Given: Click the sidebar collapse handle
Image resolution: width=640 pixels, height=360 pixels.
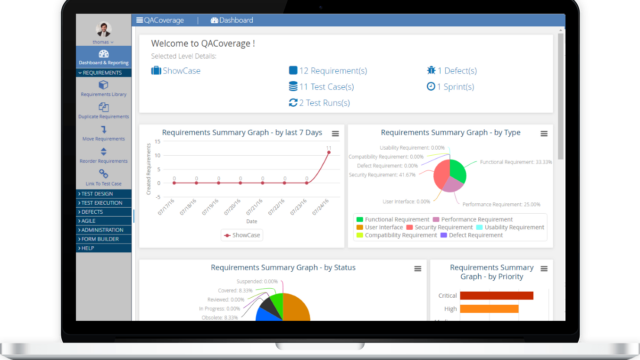Looking at the screenshot, I should point(133,216).
